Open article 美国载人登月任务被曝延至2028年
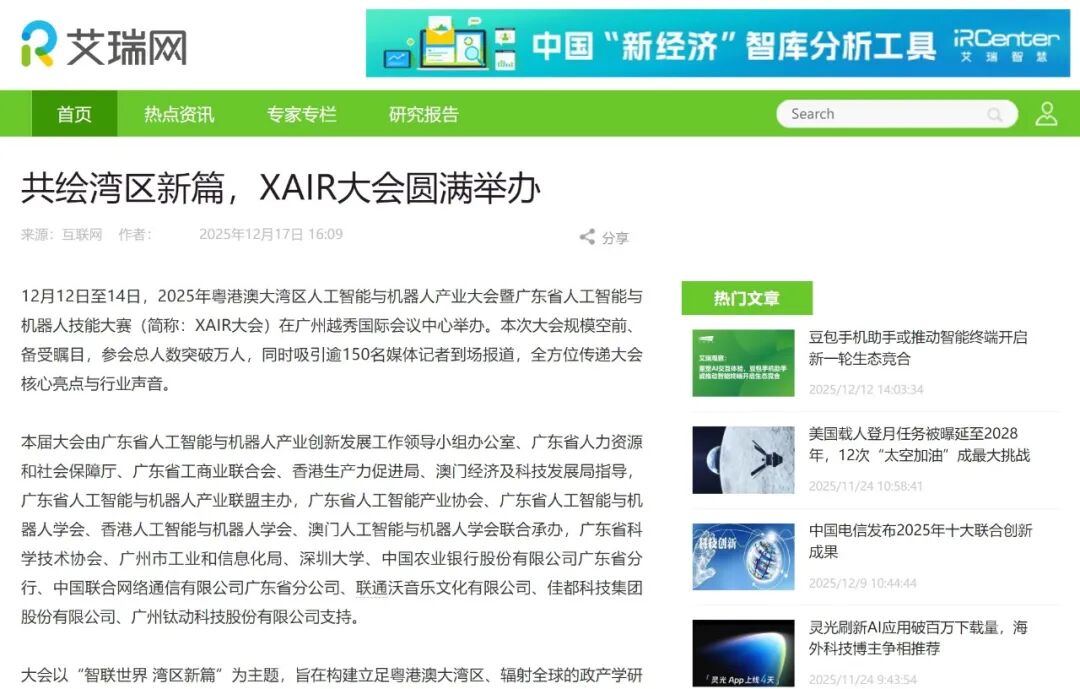The width and height of the screenshot is (1080, 689). [x=919, y=444]
